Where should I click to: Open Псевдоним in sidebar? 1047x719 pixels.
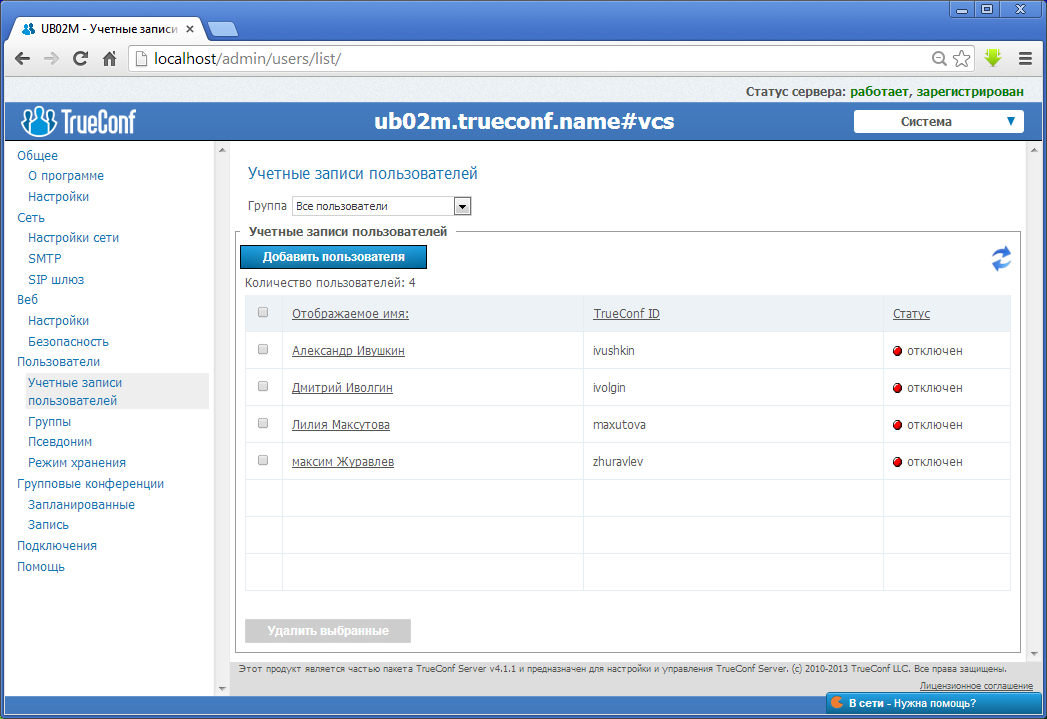(x=60, y=442)
